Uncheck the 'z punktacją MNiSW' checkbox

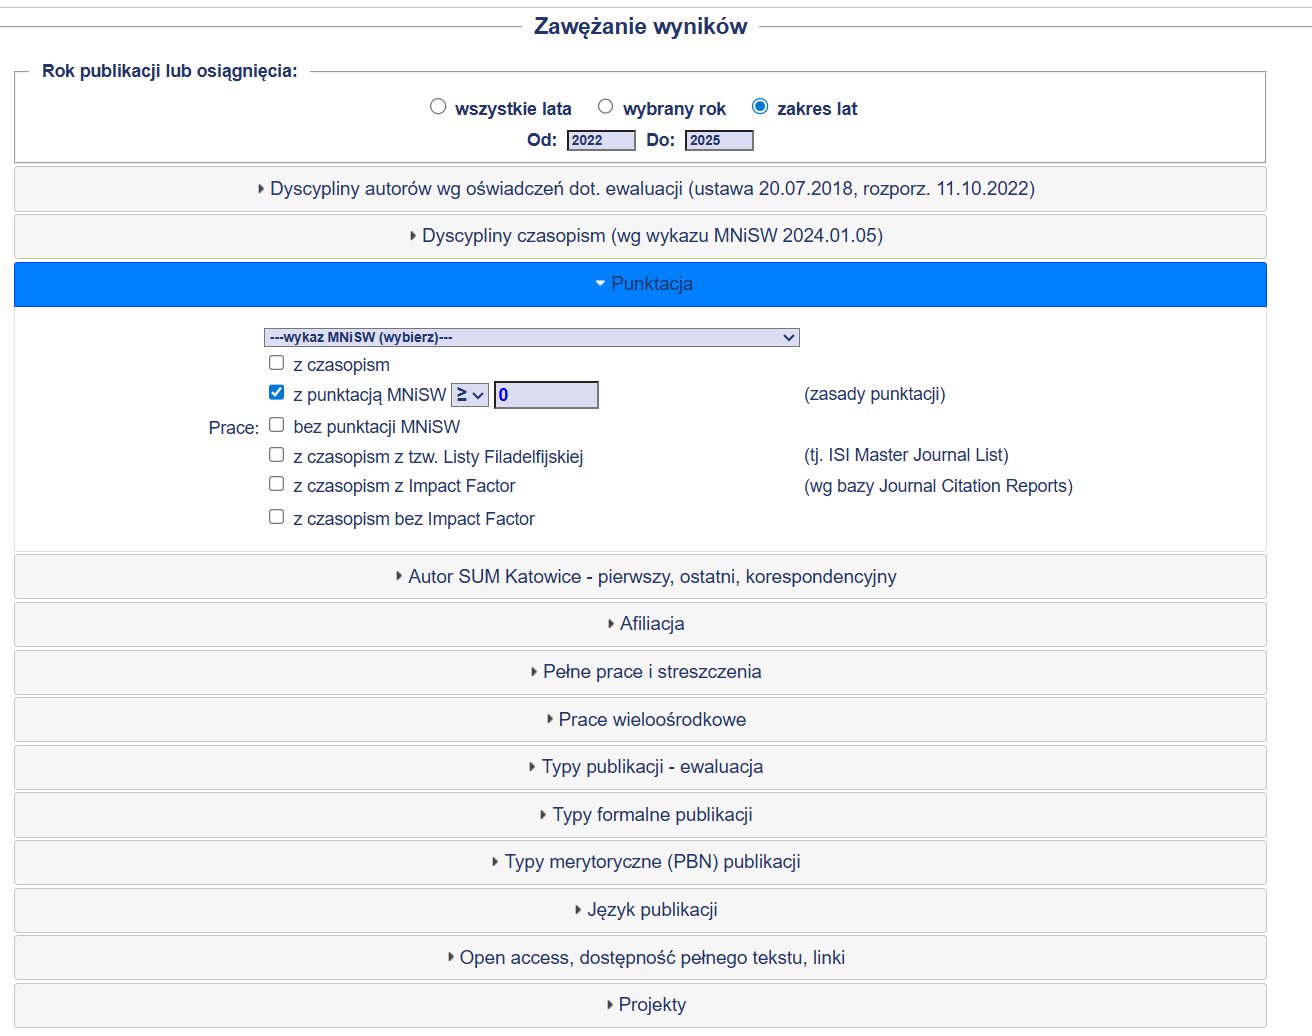[277, 393]
